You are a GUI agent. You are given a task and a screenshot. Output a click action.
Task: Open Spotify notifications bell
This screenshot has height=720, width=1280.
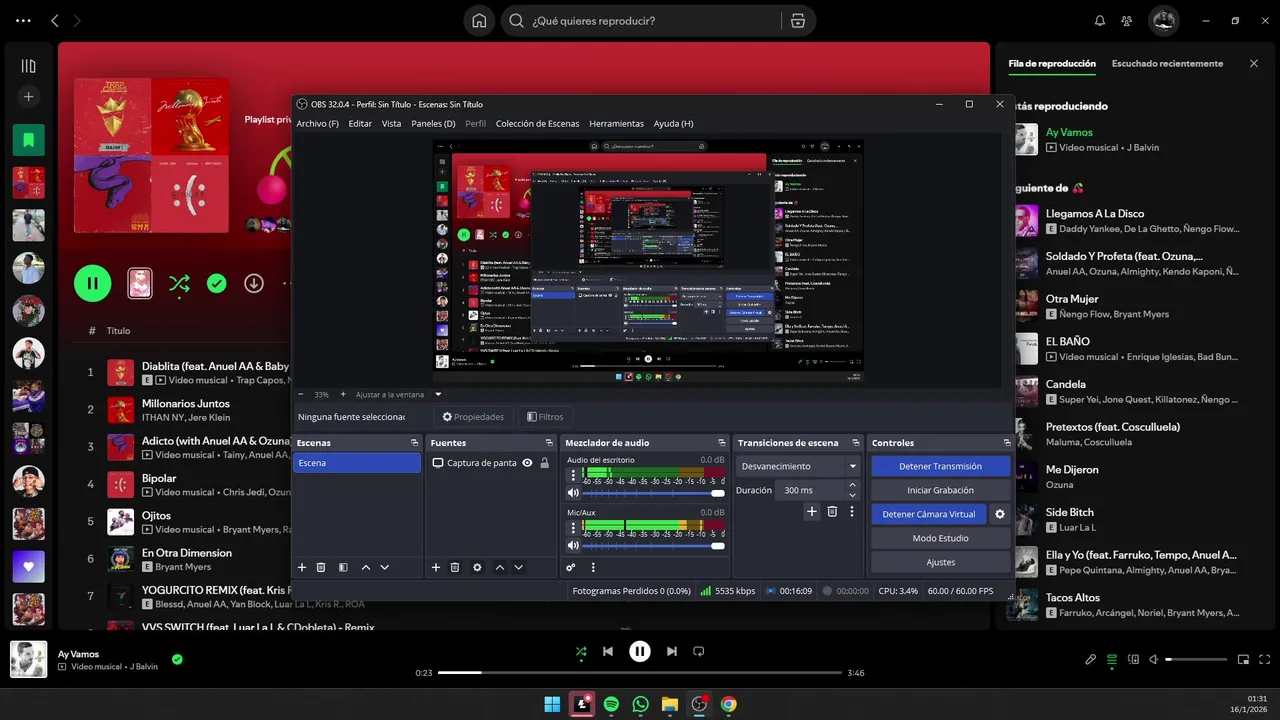pyautogui.click(x=1100, y=20)
